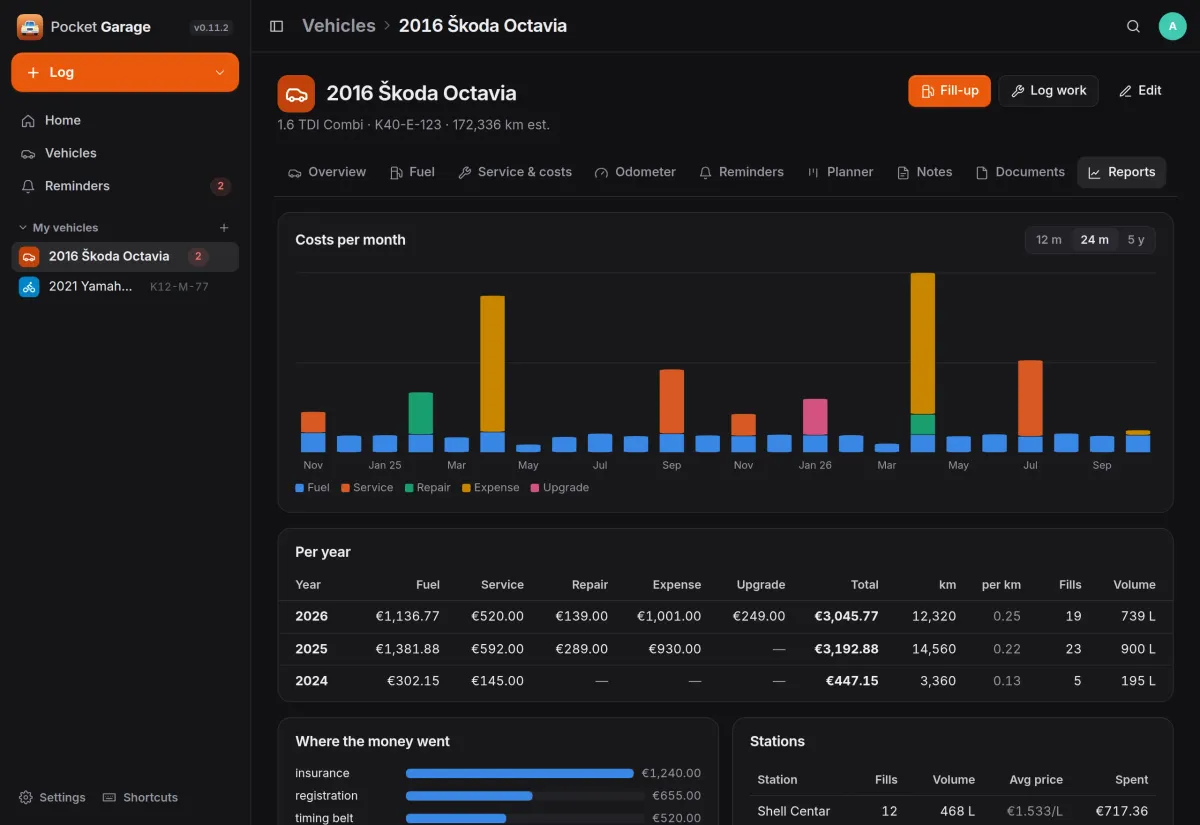Image resolution: width=1200 pixels, height=825 pixels.
Task: Open the Fuel tab
Action: pos(412,172)
